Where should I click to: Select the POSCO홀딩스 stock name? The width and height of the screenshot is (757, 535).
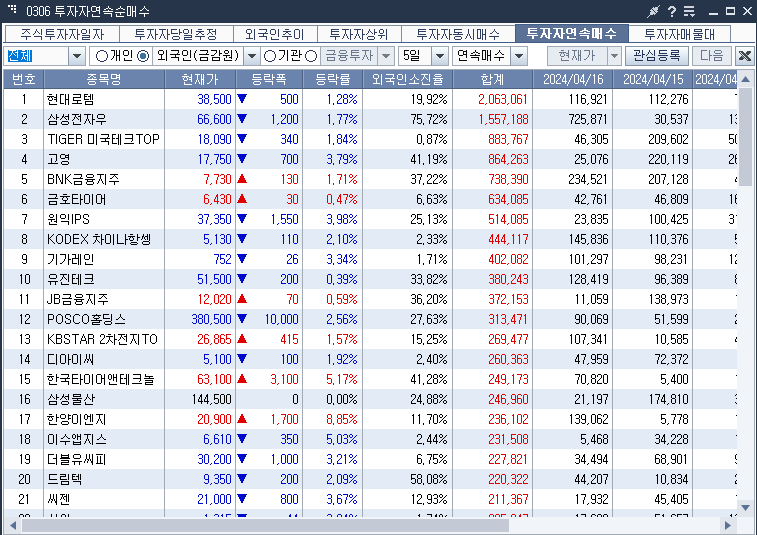[86, 320]
